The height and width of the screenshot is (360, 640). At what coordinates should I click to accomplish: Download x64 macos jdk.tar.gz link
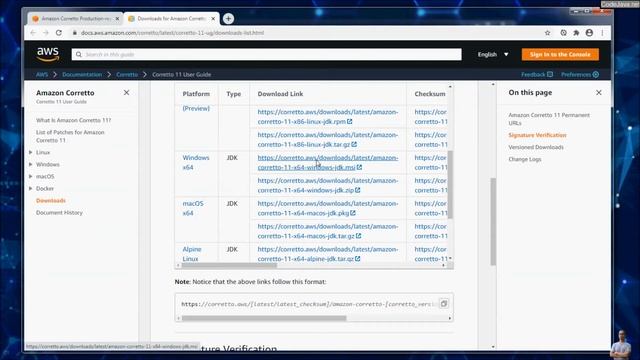[x=327, y=231]
